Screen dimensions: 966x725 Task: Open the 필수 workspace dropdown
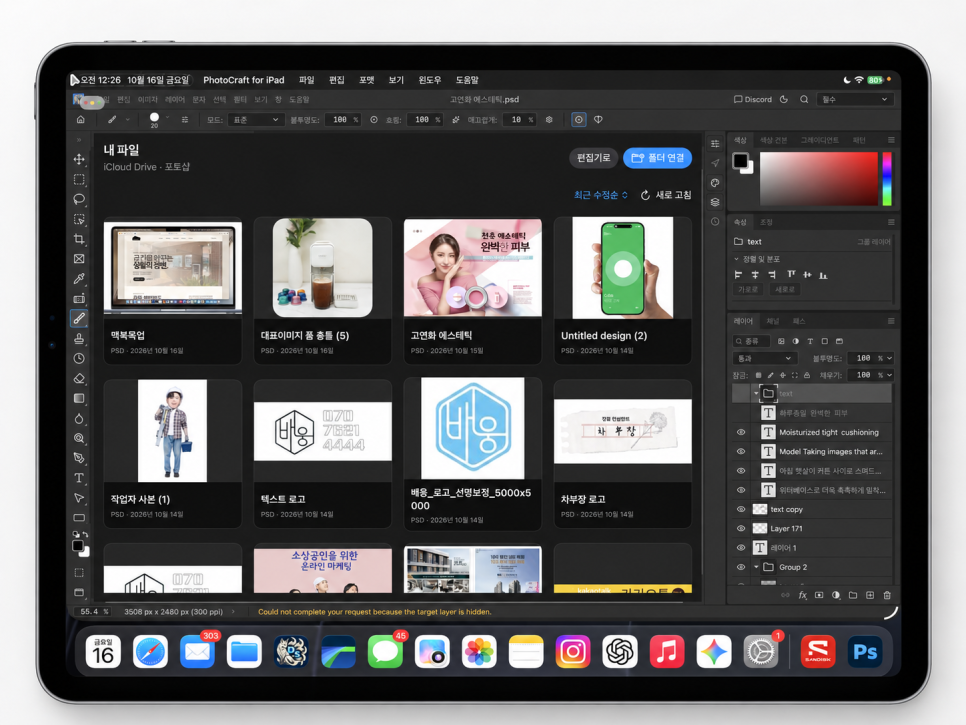[x=855, y=99]
